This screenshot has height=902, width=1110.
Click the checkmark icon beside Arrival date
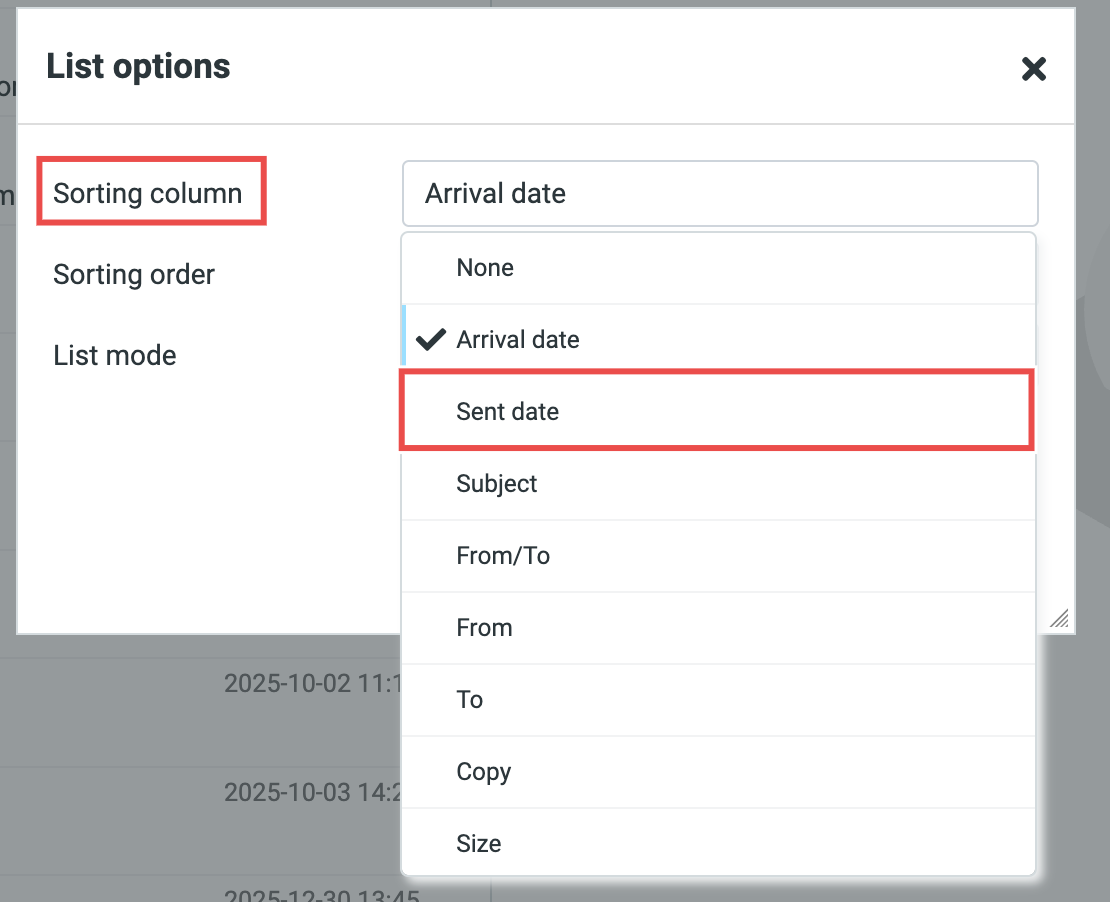pyautogui.click(x=431, y=340)
